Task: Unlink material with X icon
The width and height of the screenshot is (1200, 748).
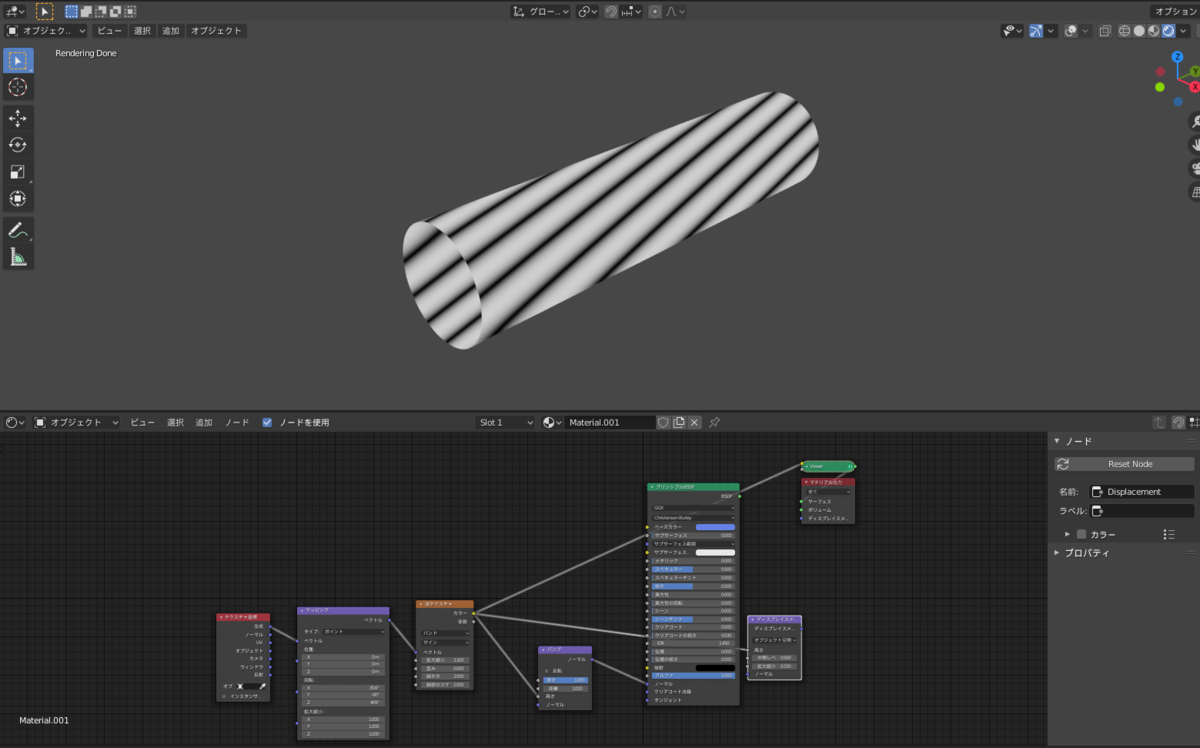Action: 695,422
